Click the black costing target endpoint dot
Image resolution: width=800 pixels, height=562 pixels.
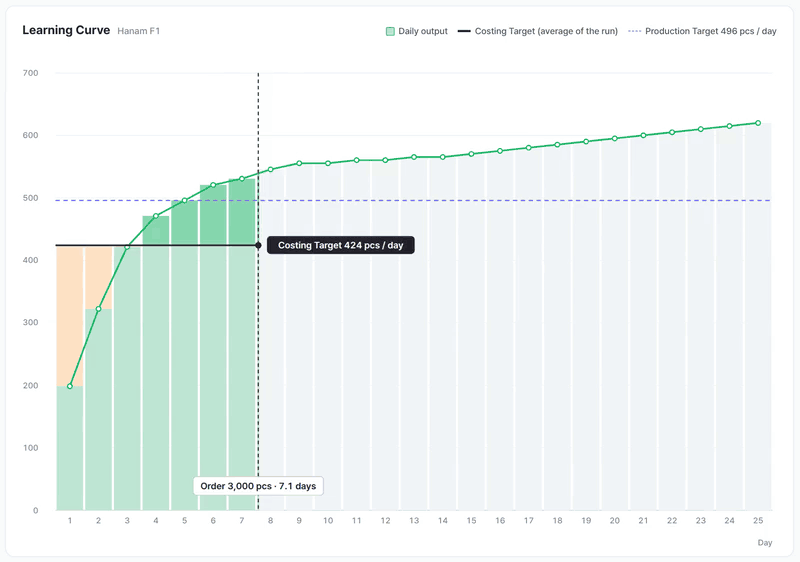pos(258,245)
